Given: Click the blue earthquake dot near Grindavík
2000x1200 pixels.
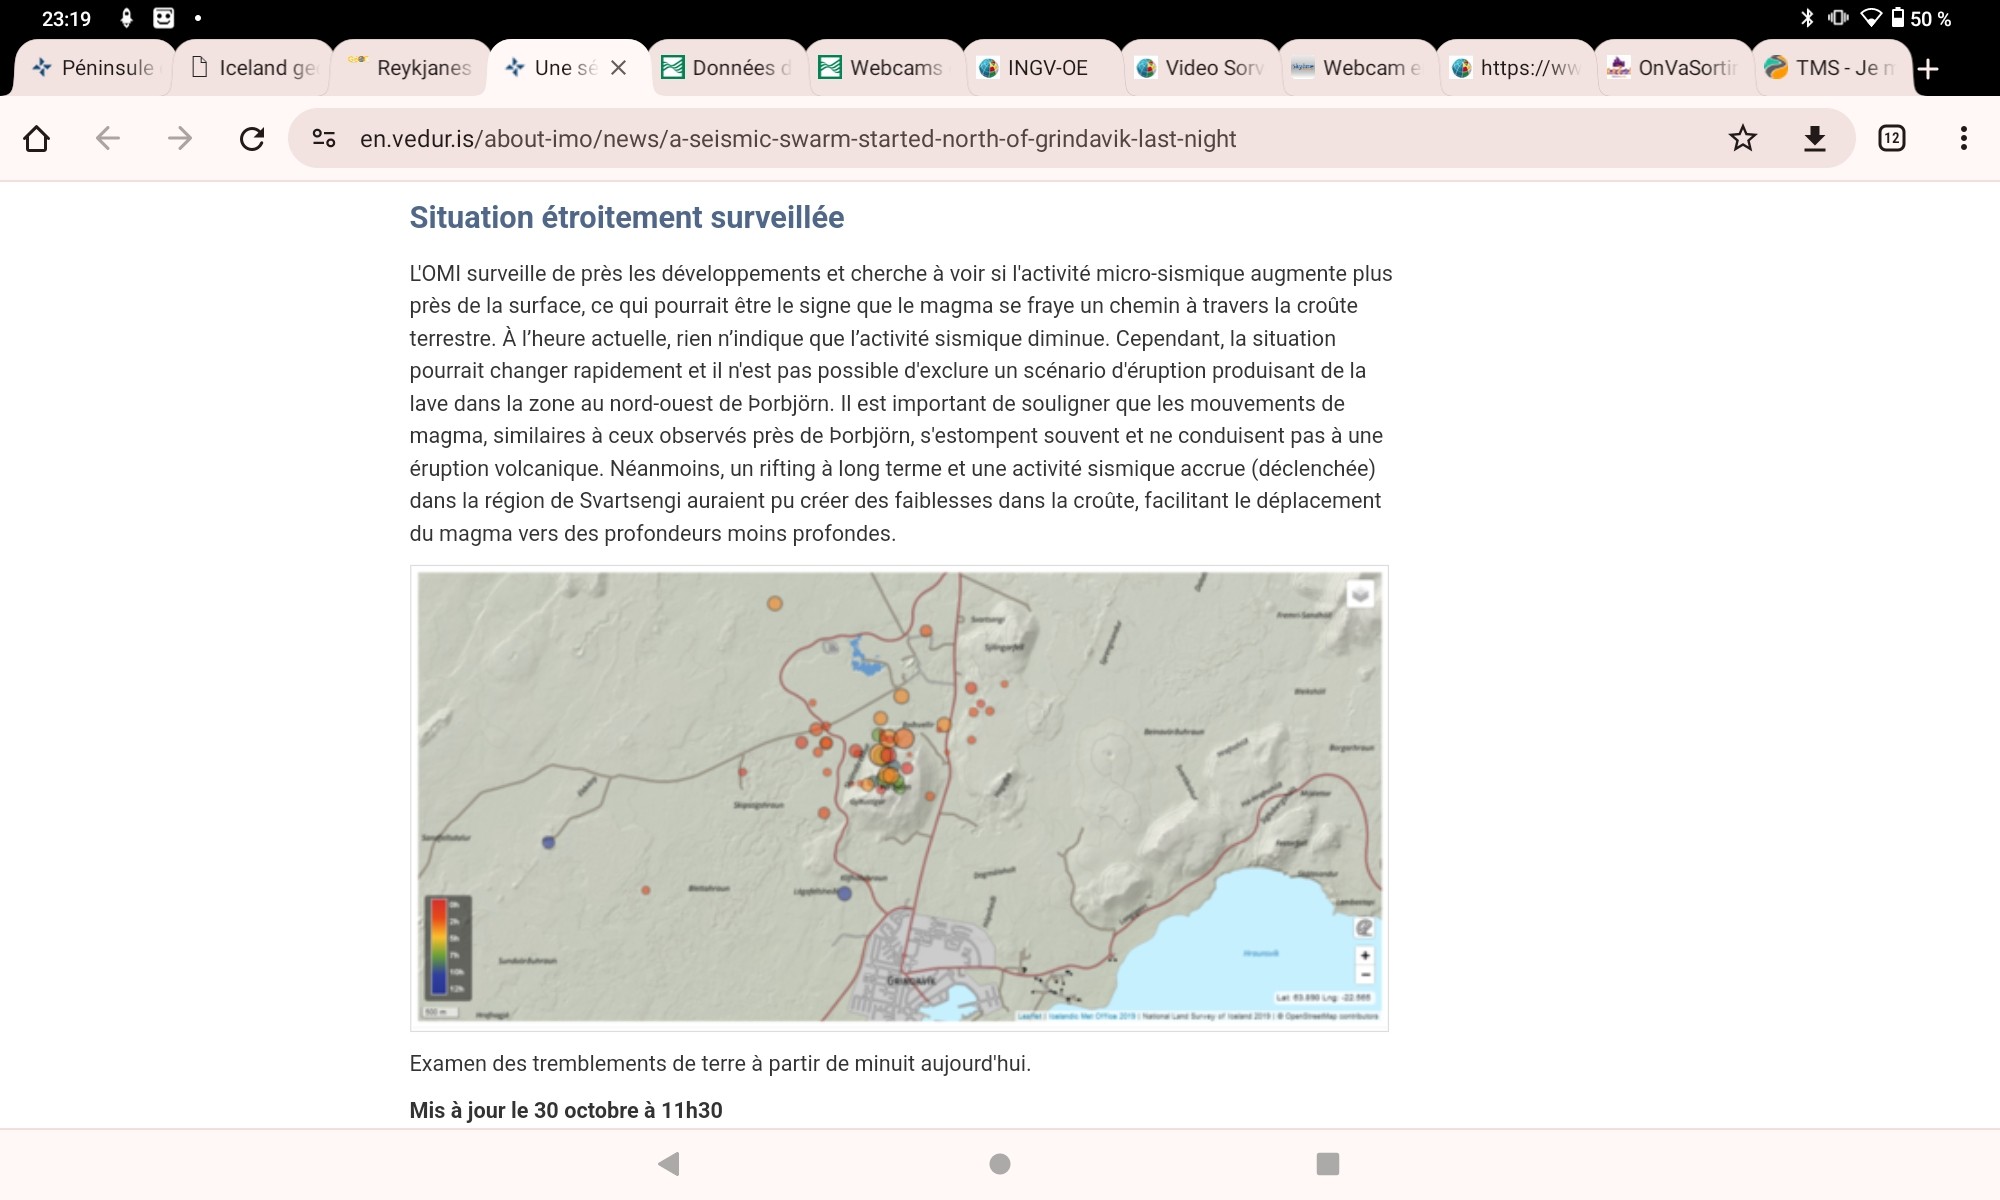Looking at the screenshot, I should point(844,893).
